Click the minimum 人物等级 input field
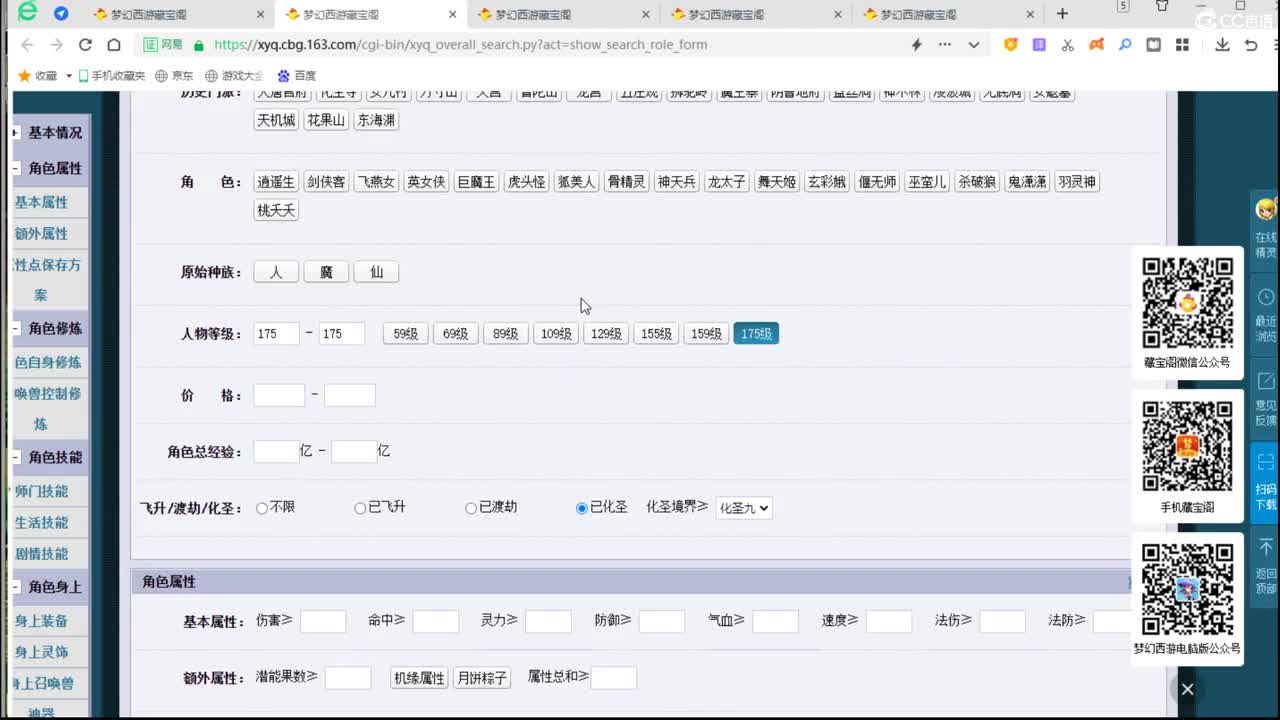The height and width of the screenshot is (720, 1280). pos(277,334)
